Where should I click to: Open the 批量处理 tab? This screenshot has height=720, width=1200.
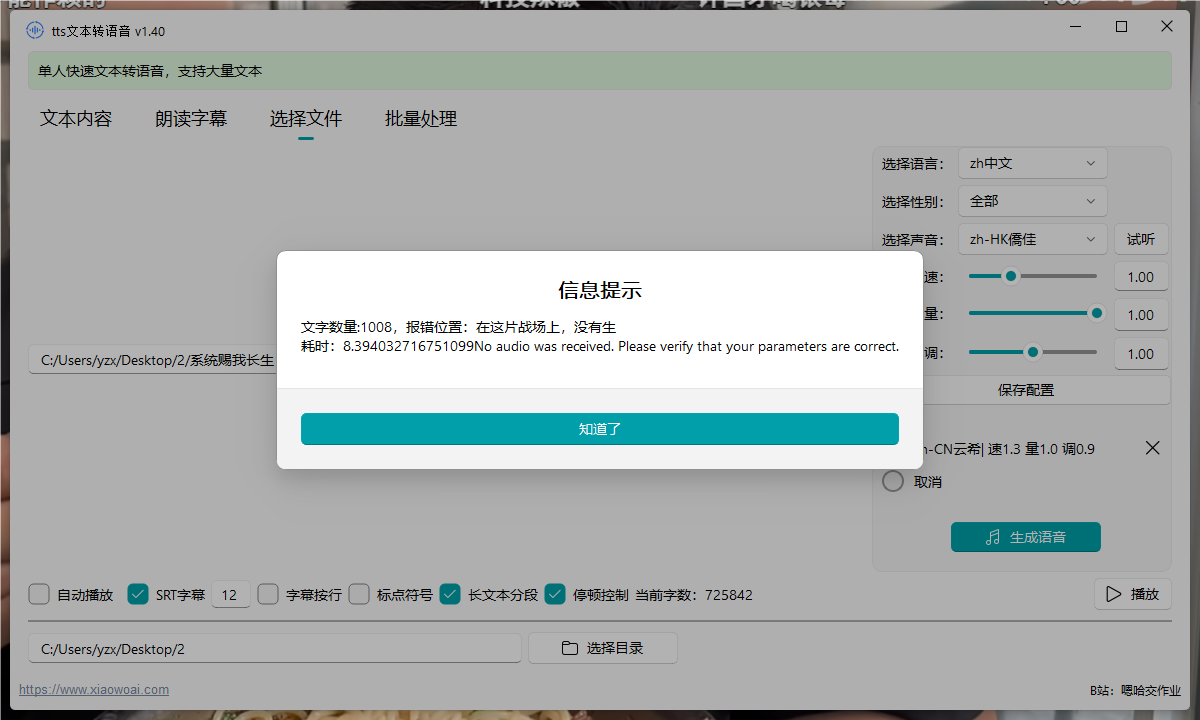pyautogui.click(x=421, y=119)
